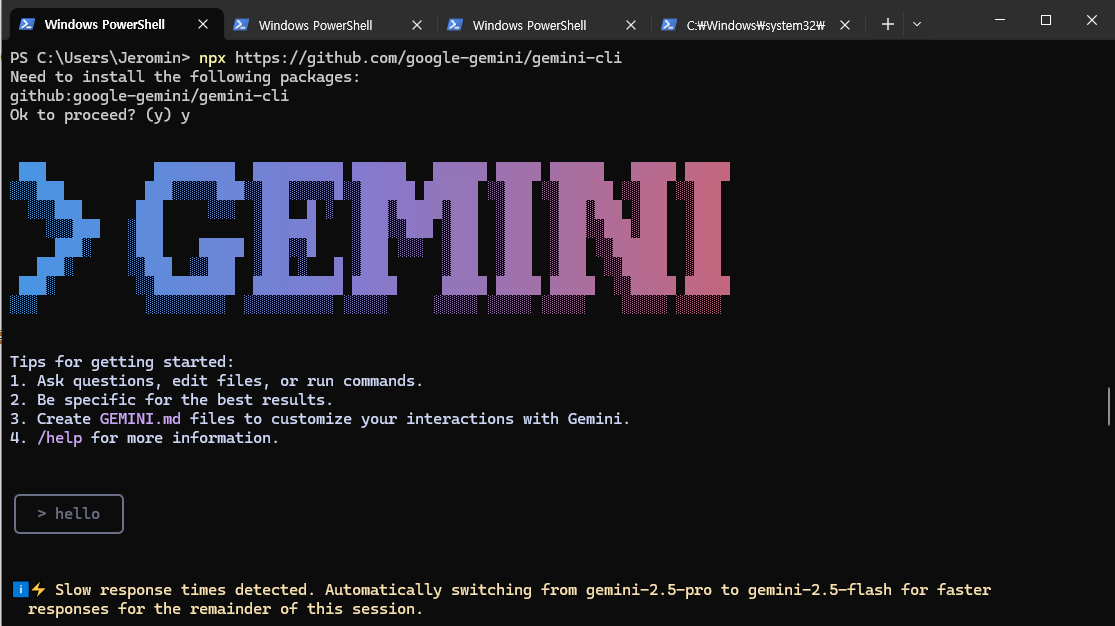This screenshot has width=1115, height=626.
Task: Maximize the terminal window
Action: pyautogui.click(x=1045, y=20)
